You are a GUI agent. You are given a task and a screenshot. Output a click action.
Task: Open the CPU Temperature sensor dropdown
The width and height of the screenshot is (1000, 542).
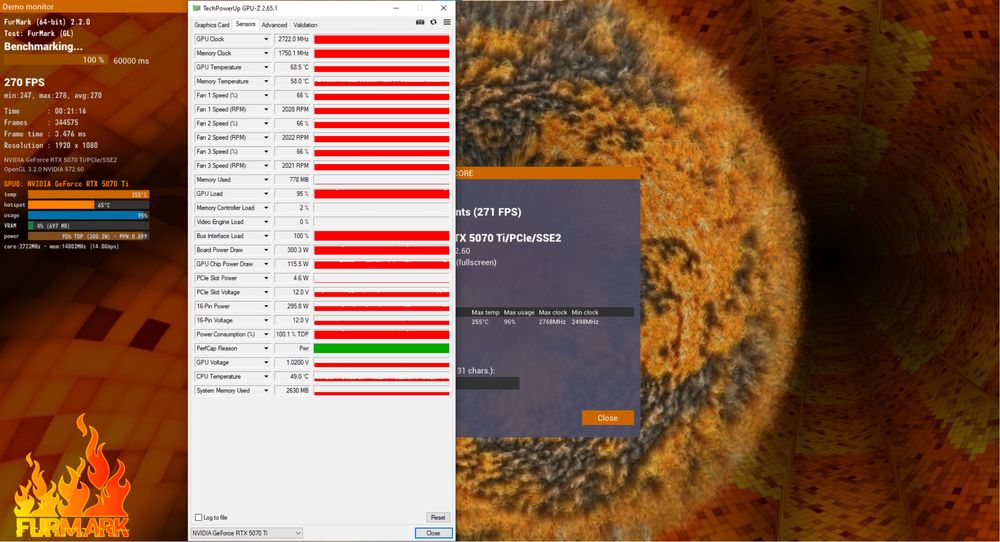(x=266, y=376)
